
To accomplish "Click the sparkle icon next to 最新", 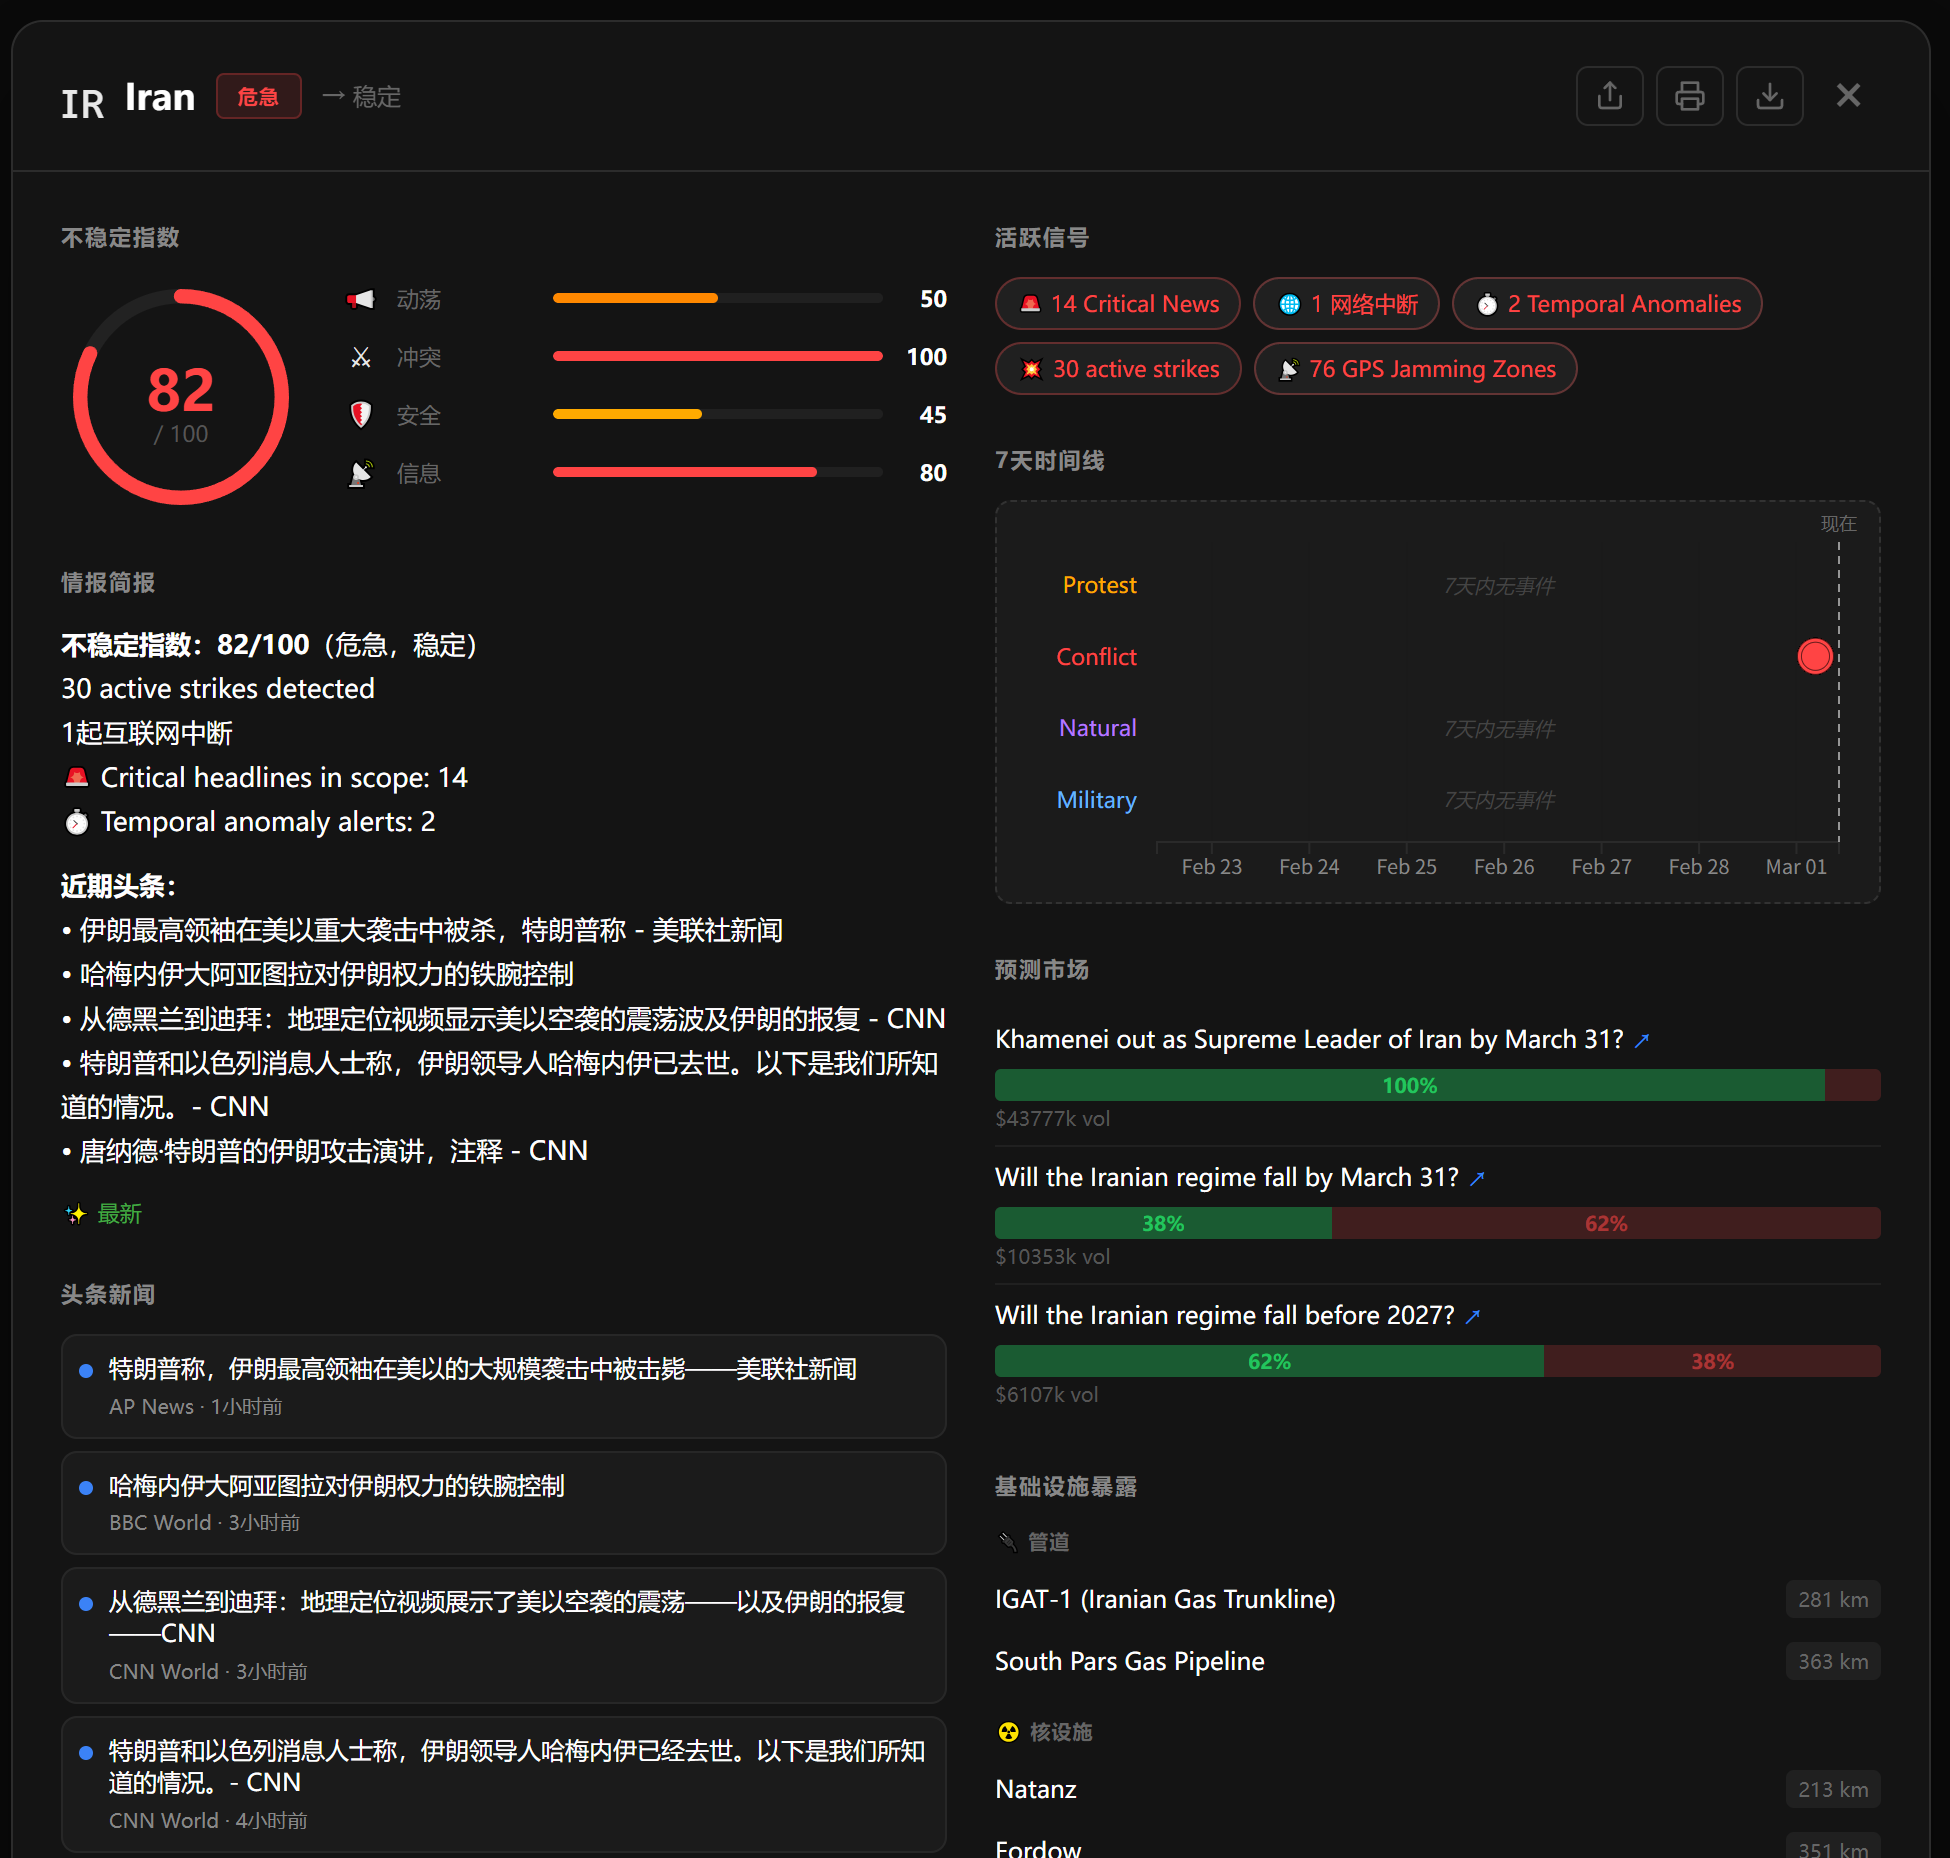I will click(x=75, y=1213).
